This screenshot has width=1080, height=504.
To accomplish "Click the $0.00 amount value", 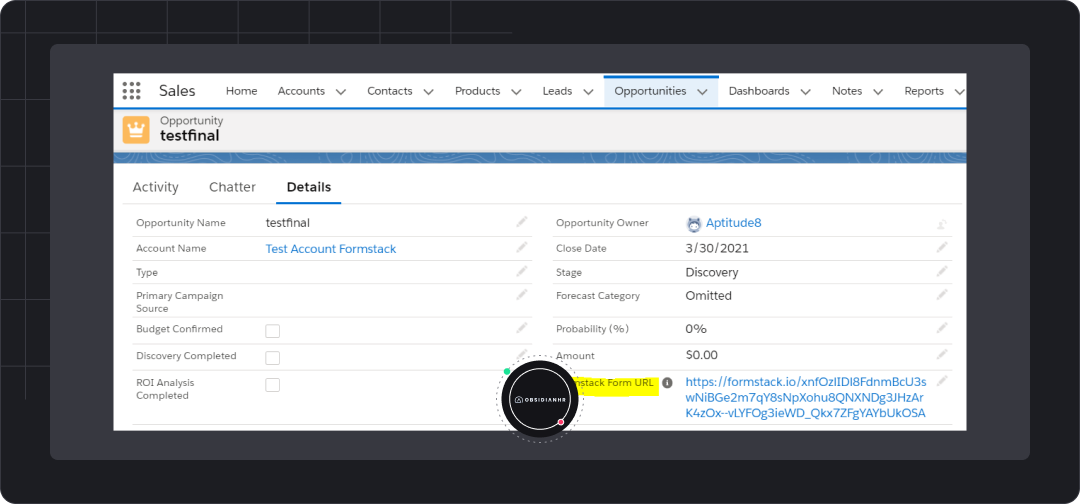I will (x=701, y=355).
